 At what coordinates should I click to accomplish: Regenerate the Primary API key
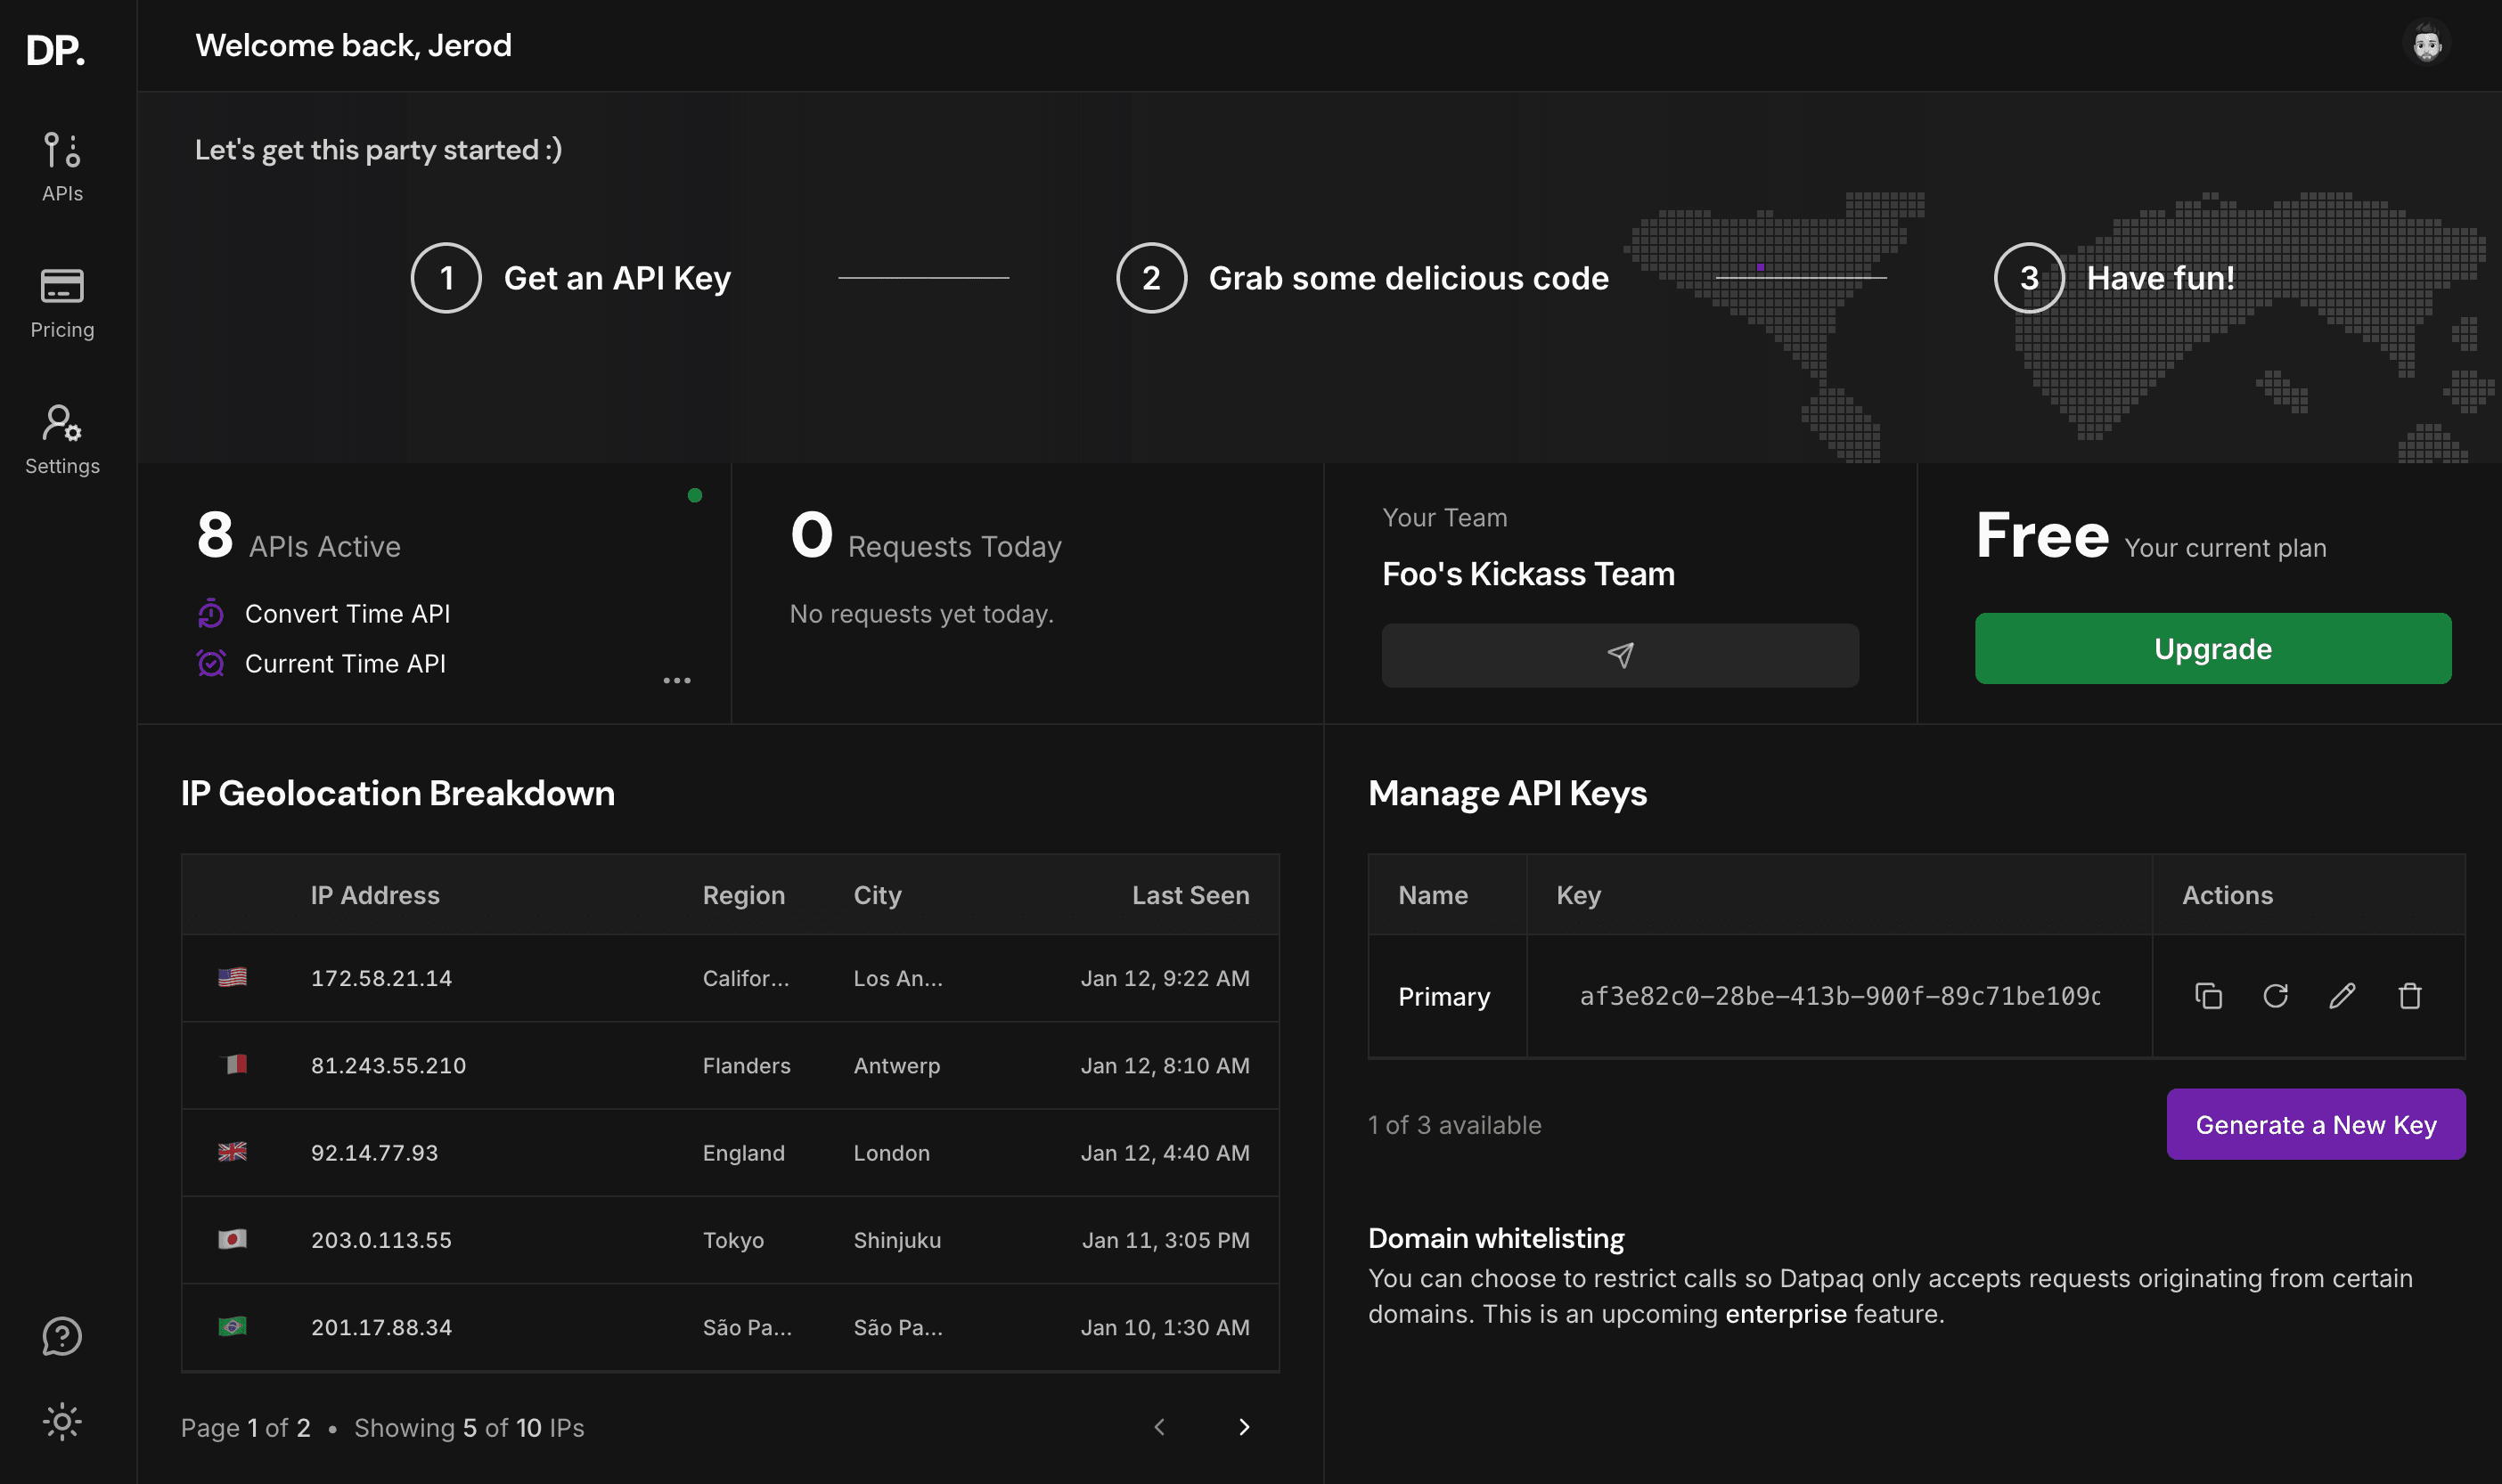[x=2275, y=996]
